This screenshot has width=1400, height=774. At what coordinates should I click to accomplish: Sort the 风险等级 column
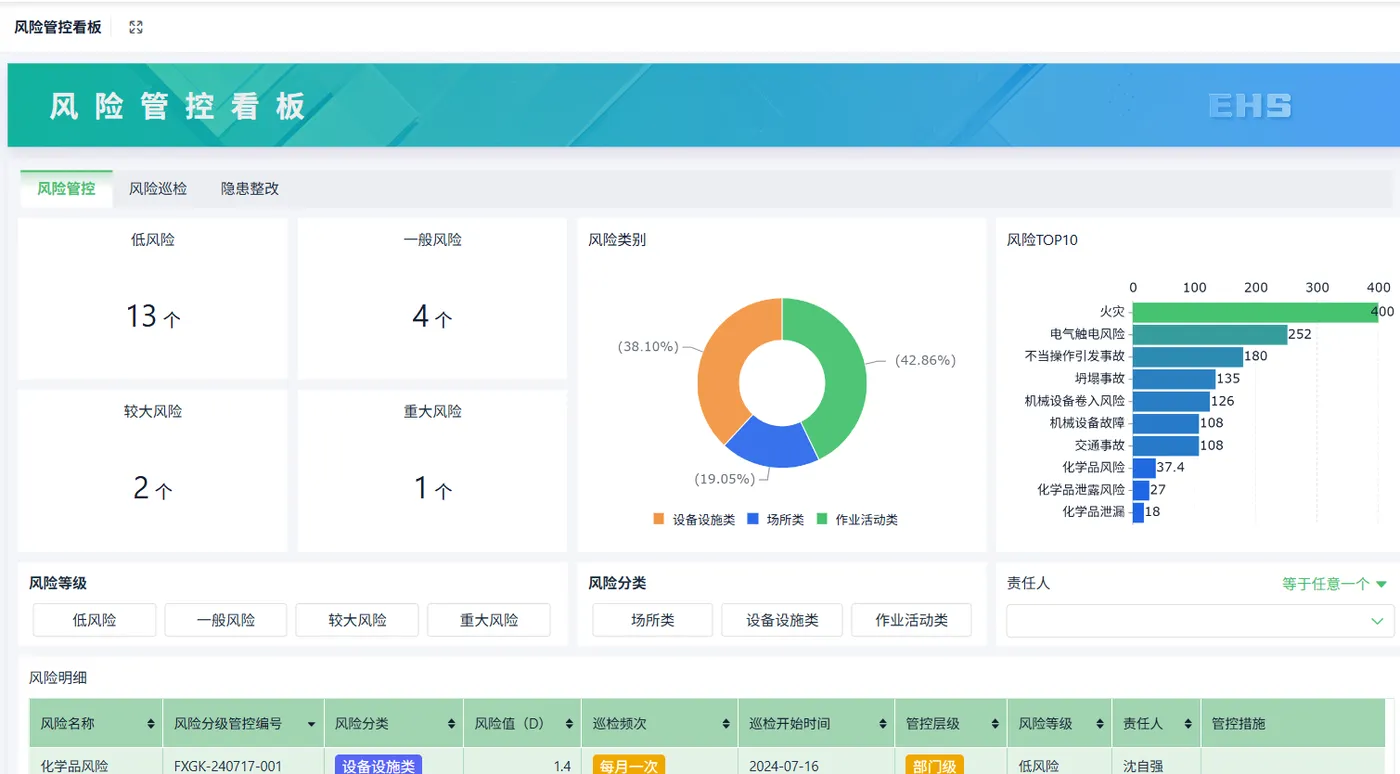pos(1100,724)
